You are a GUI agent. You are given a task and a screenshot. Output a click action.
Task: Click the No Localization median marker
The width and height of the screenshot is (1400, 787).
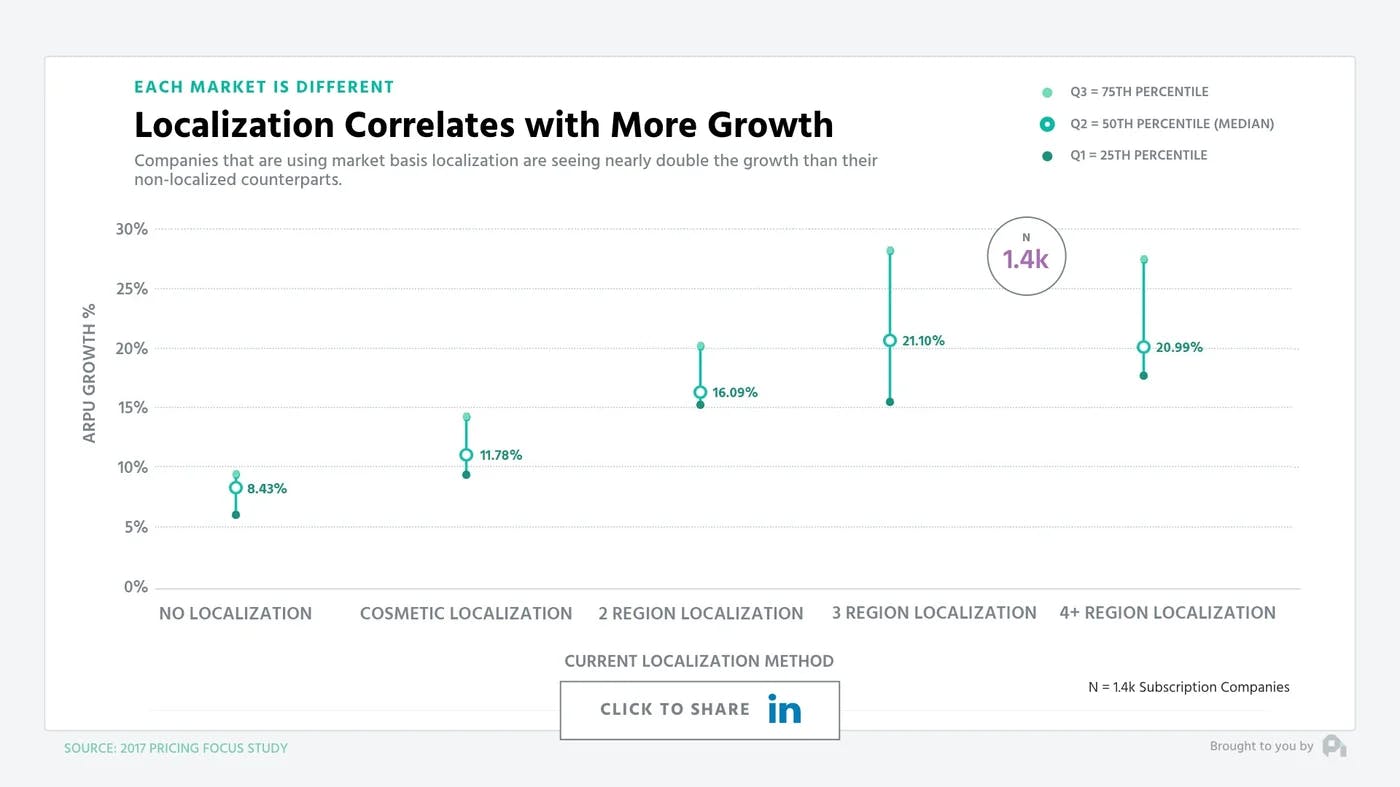236,488
